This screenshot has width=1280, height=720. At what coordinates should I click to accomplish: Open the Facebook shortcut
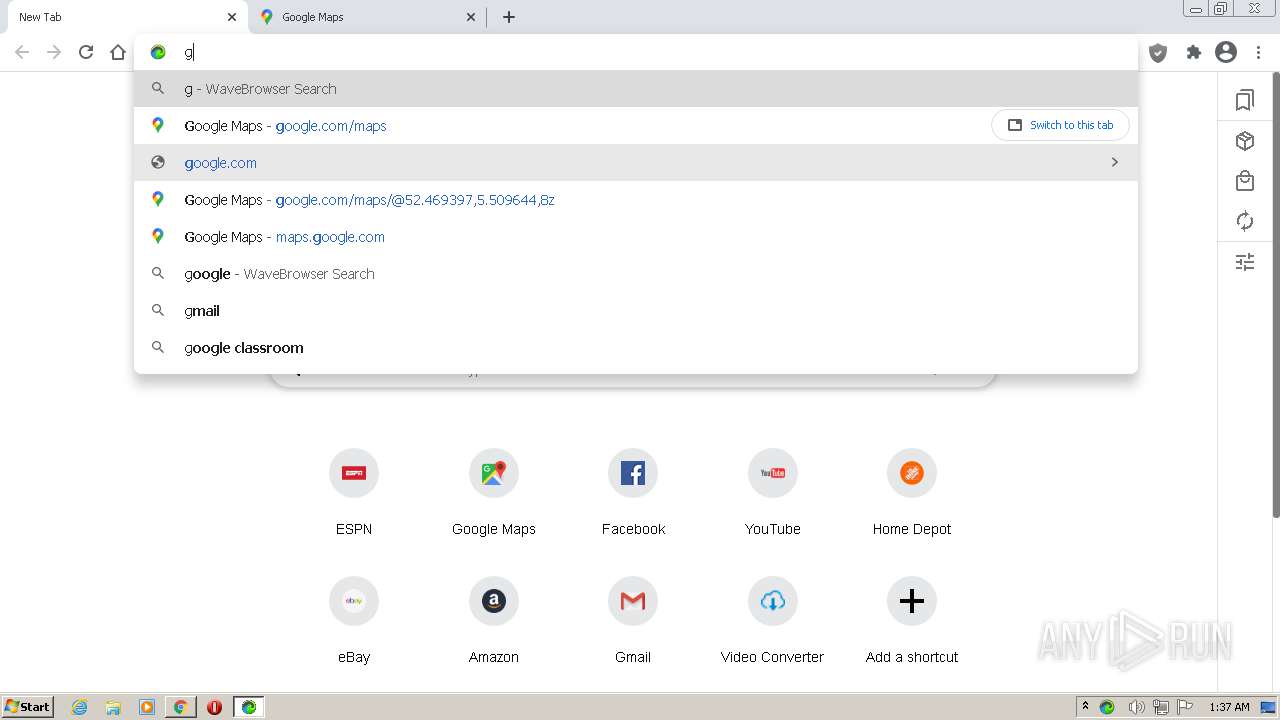click(x=633, y=473)
